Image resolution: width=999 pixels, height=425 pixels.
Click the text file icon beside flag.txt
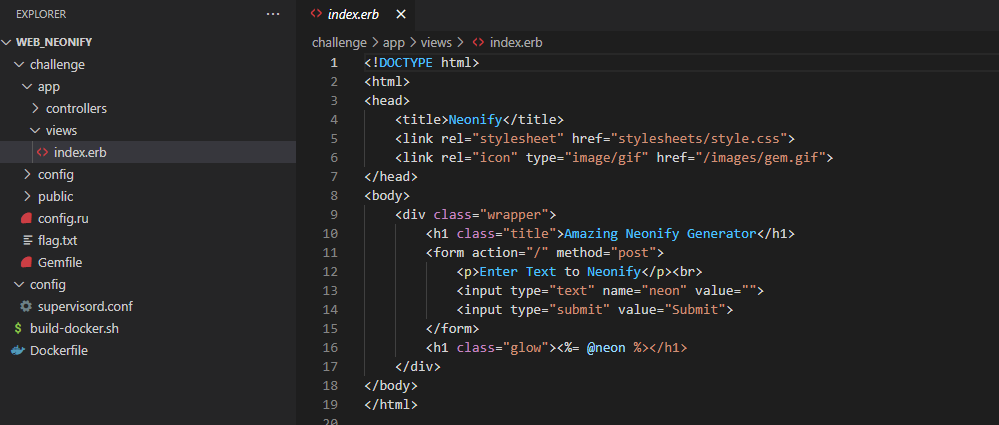pyautogui.click(x=26, y=240)
